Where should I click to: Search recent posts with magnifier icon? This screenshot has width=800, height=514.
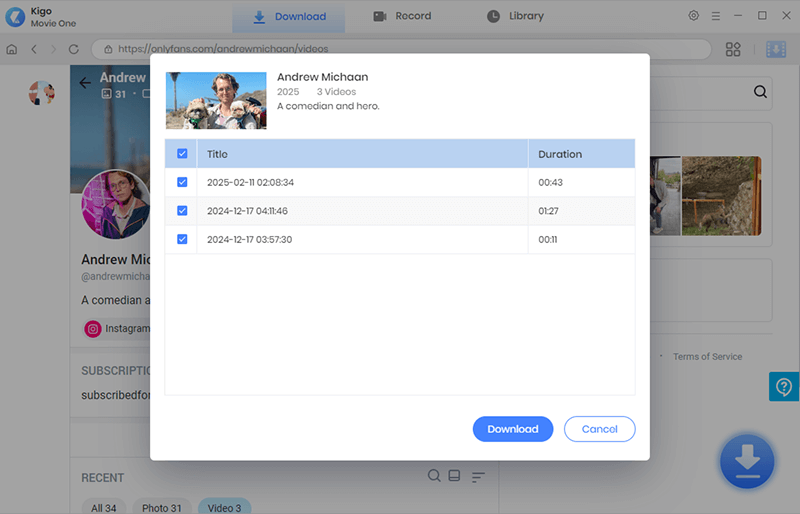(x=434, y=476)
